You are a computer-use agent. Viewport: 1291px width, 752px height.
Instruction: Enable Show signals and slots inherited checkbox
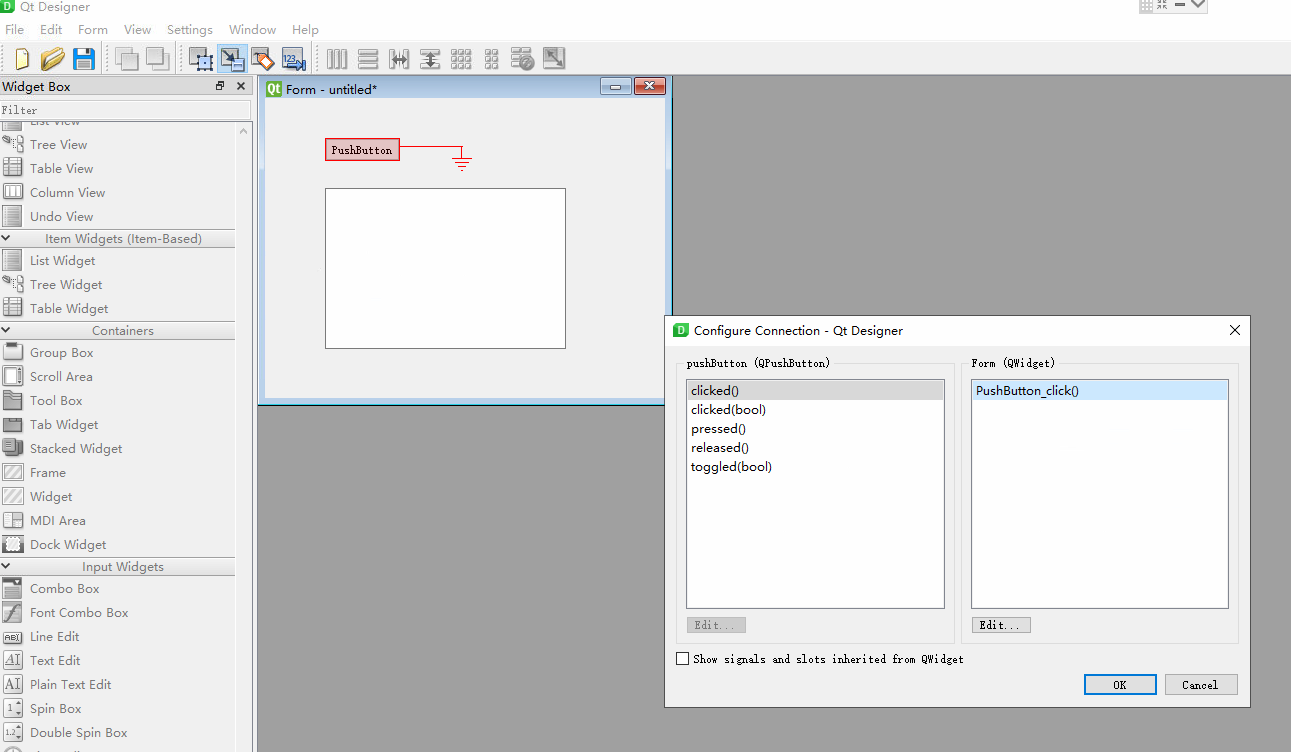tap(683, 659)
